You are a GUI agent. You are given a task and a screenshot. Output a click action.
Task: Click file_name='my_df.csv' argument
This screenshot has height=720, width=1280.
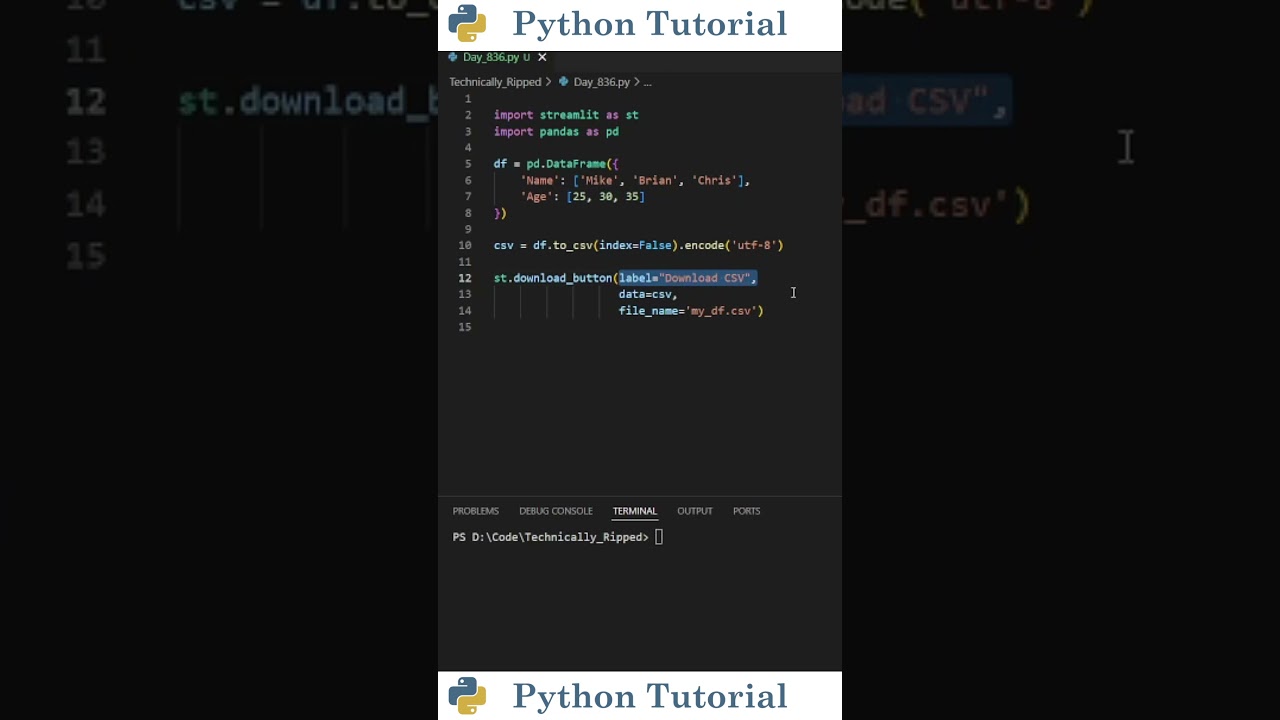690,311
